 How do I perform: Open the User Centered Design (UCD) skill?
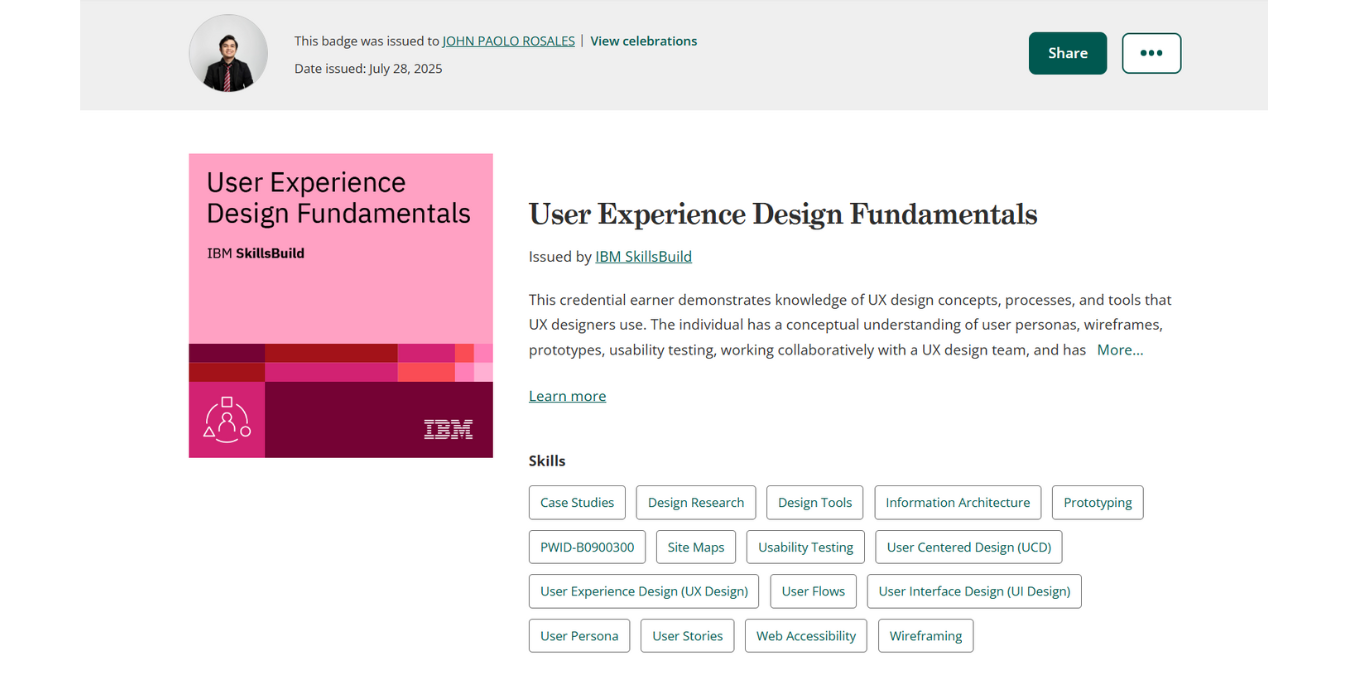(x=968, y=547)
